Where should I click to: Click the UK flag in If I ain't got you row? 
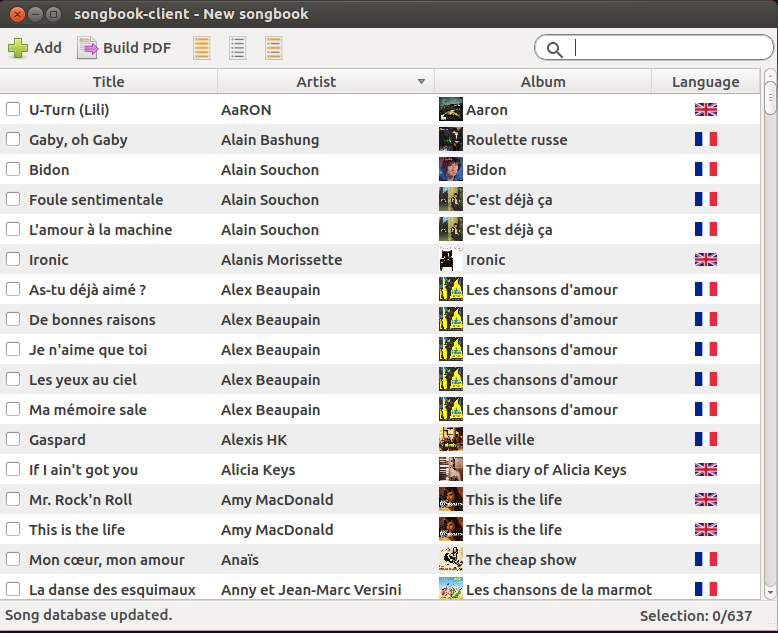pyautogui.click(x=706, y=470)
